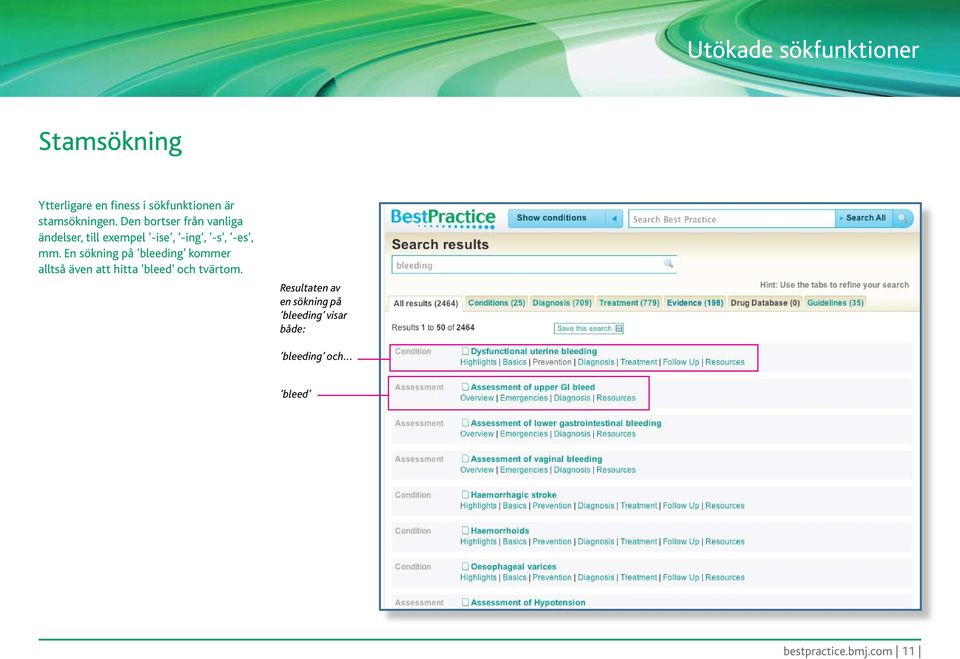Focus the Search Best Practice input field

[x=732, y=219]
